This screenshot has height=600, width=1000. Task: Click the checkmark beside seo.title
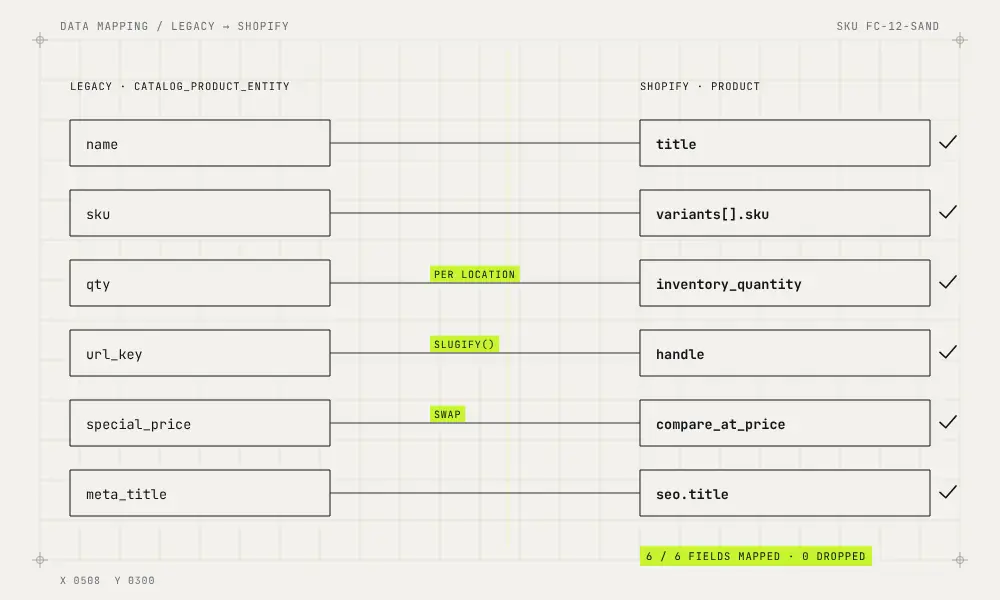pyautogui.click(x=948, y=492)
